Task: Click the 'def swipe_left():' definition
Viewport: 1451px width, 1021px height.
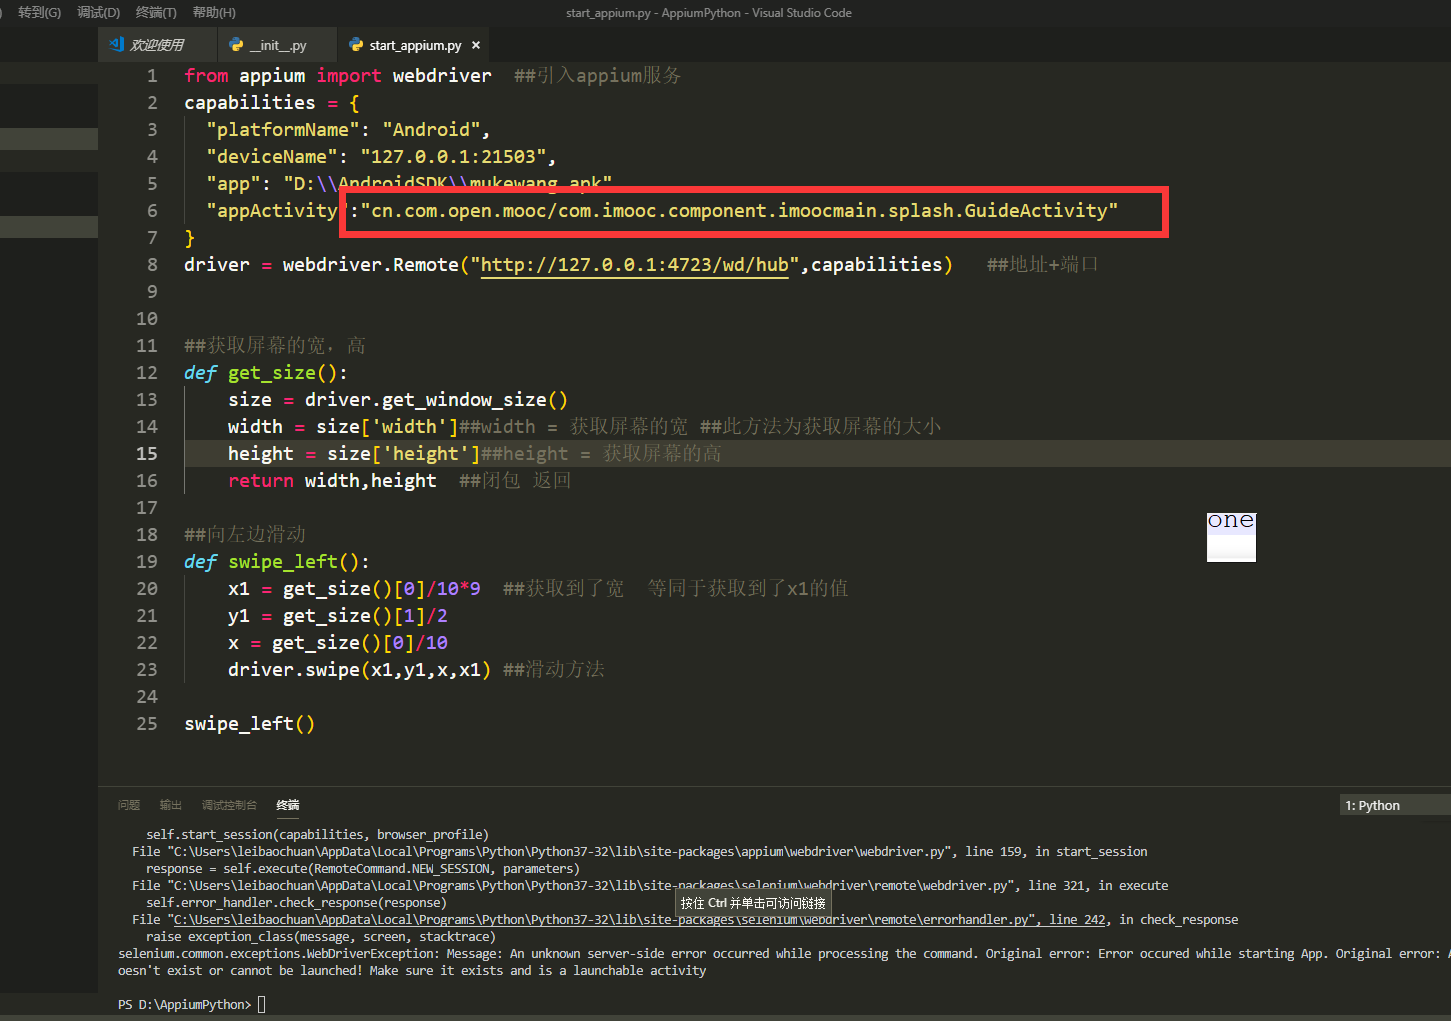Action: [277, 562]
